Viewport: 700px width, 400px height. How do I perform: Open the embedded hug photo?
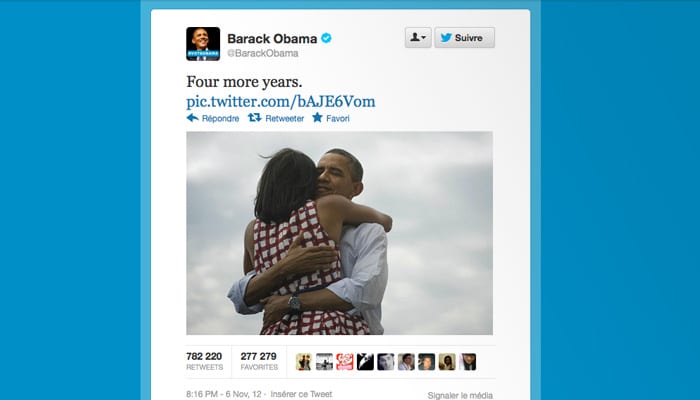[339, 233]
